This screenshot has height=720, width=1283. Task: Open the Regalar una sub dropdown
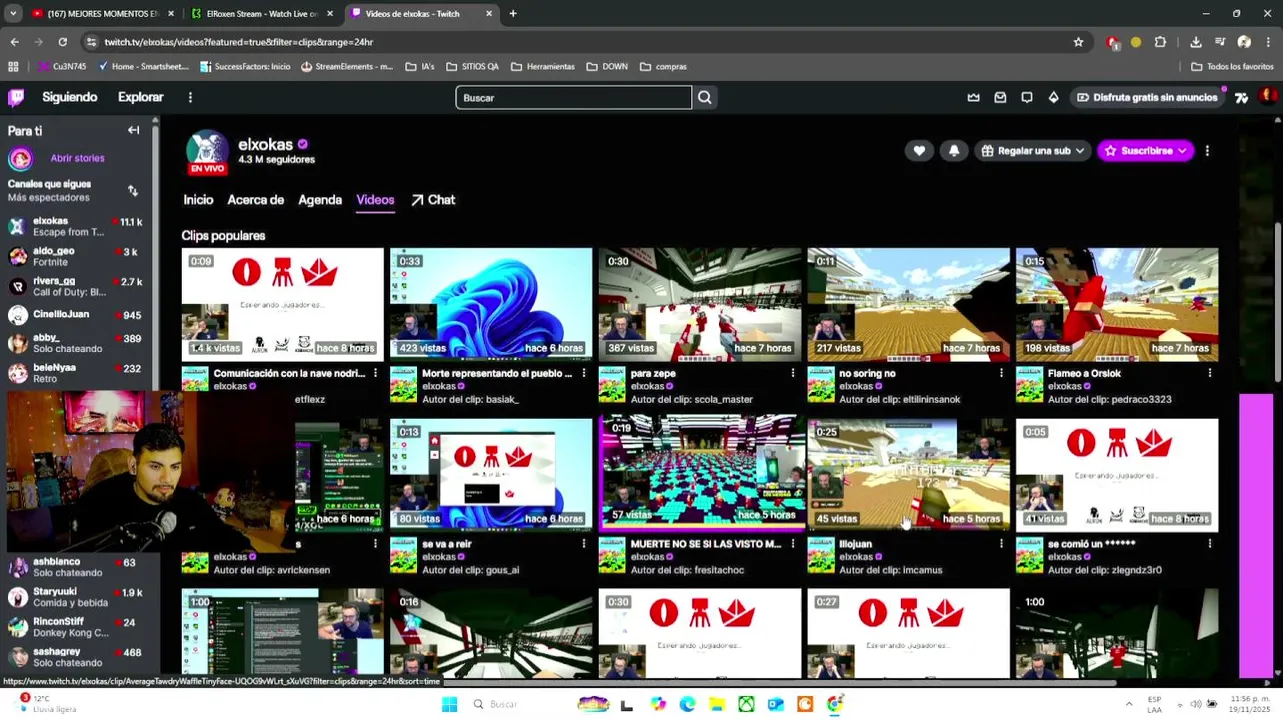[1033, 150]
